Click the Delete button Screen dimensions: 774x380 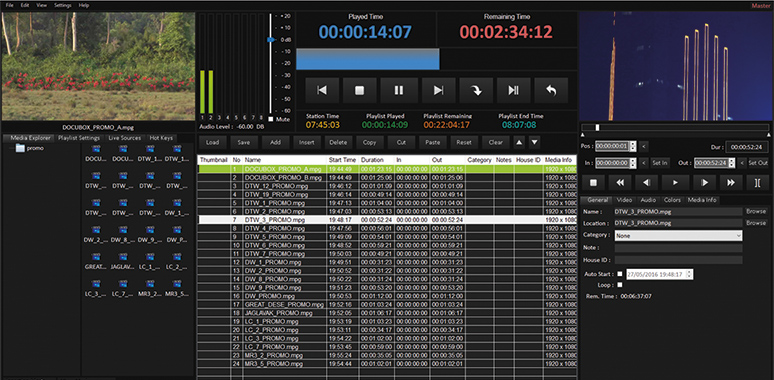338,142
